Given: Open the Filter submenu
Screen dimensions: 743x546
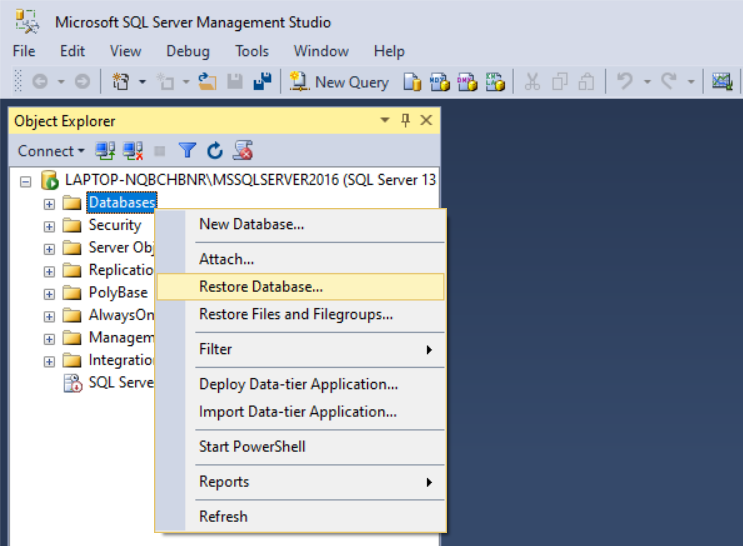Looking at the screenshot, I should coord(300,349).
